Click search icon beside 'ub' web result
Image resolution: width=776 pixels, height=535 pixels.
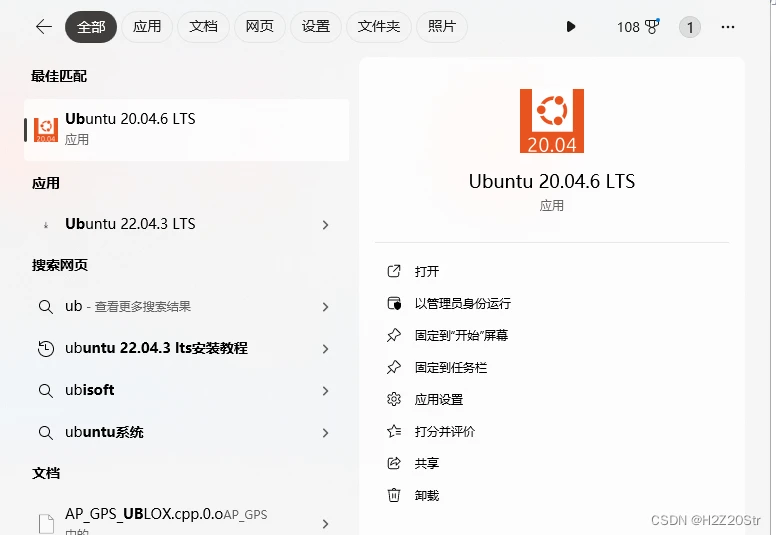click(46, 307)
